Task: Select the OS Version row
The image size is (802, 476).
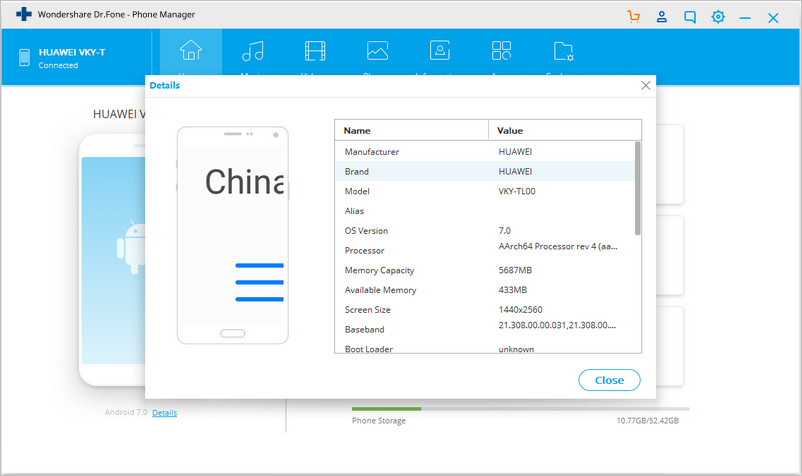Action: click(485, 231)
